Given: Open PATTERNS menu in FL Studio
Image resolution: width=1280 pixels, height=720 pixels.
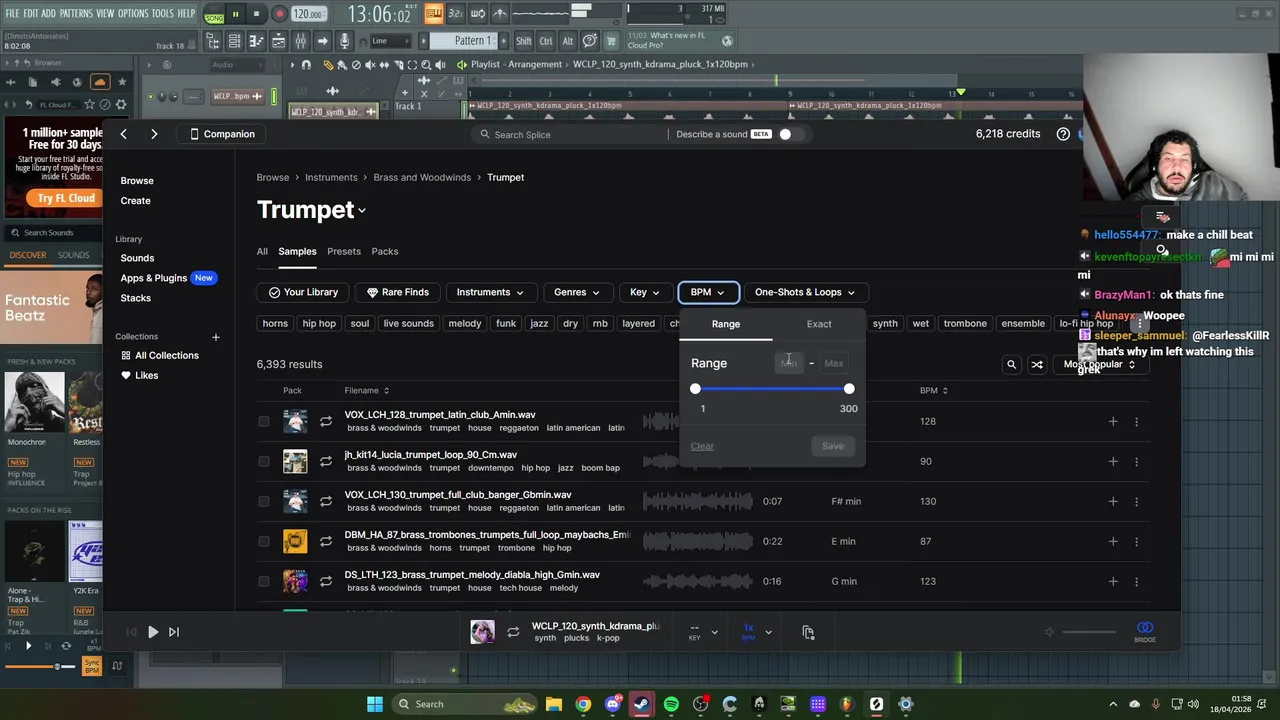Looking at the screenshot, I should pyautogui.click(x=76, y=14).
